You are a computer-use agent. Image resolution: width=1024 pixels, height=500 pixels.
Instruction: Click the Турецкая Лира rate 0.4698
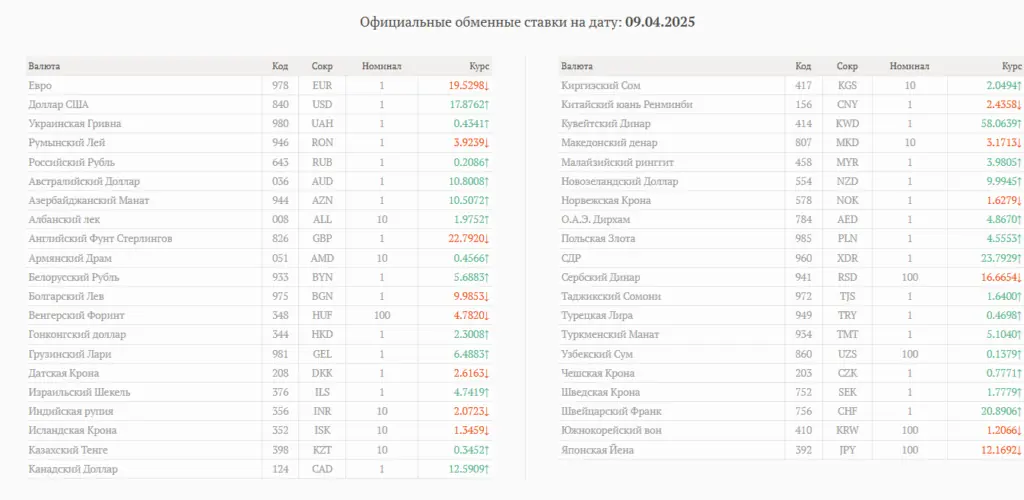1002,315
